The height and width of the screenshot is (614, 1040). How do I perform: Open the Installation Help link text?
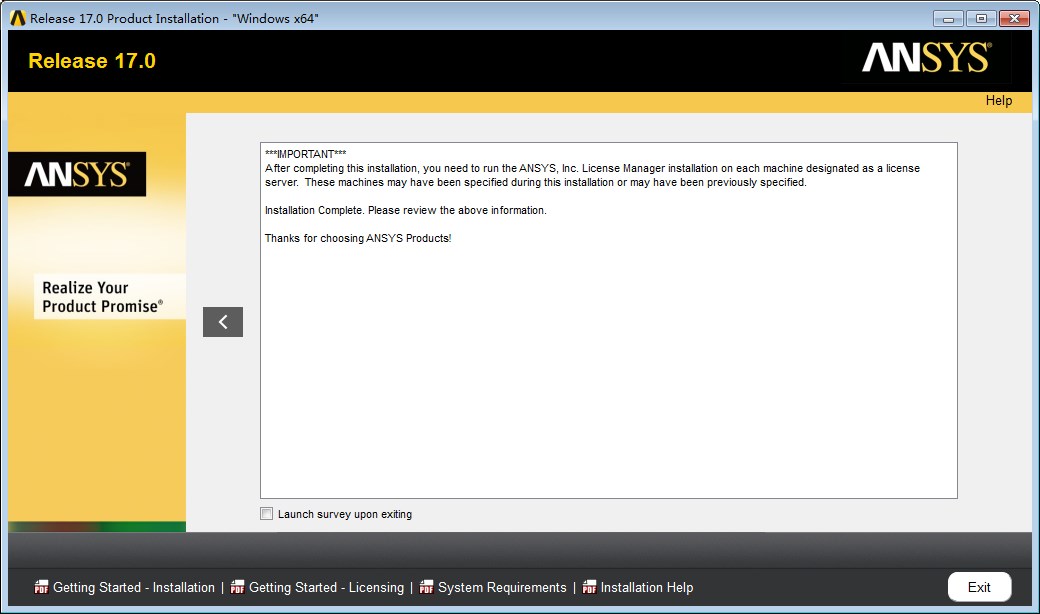pyautogui.click(x=647, y=588)
